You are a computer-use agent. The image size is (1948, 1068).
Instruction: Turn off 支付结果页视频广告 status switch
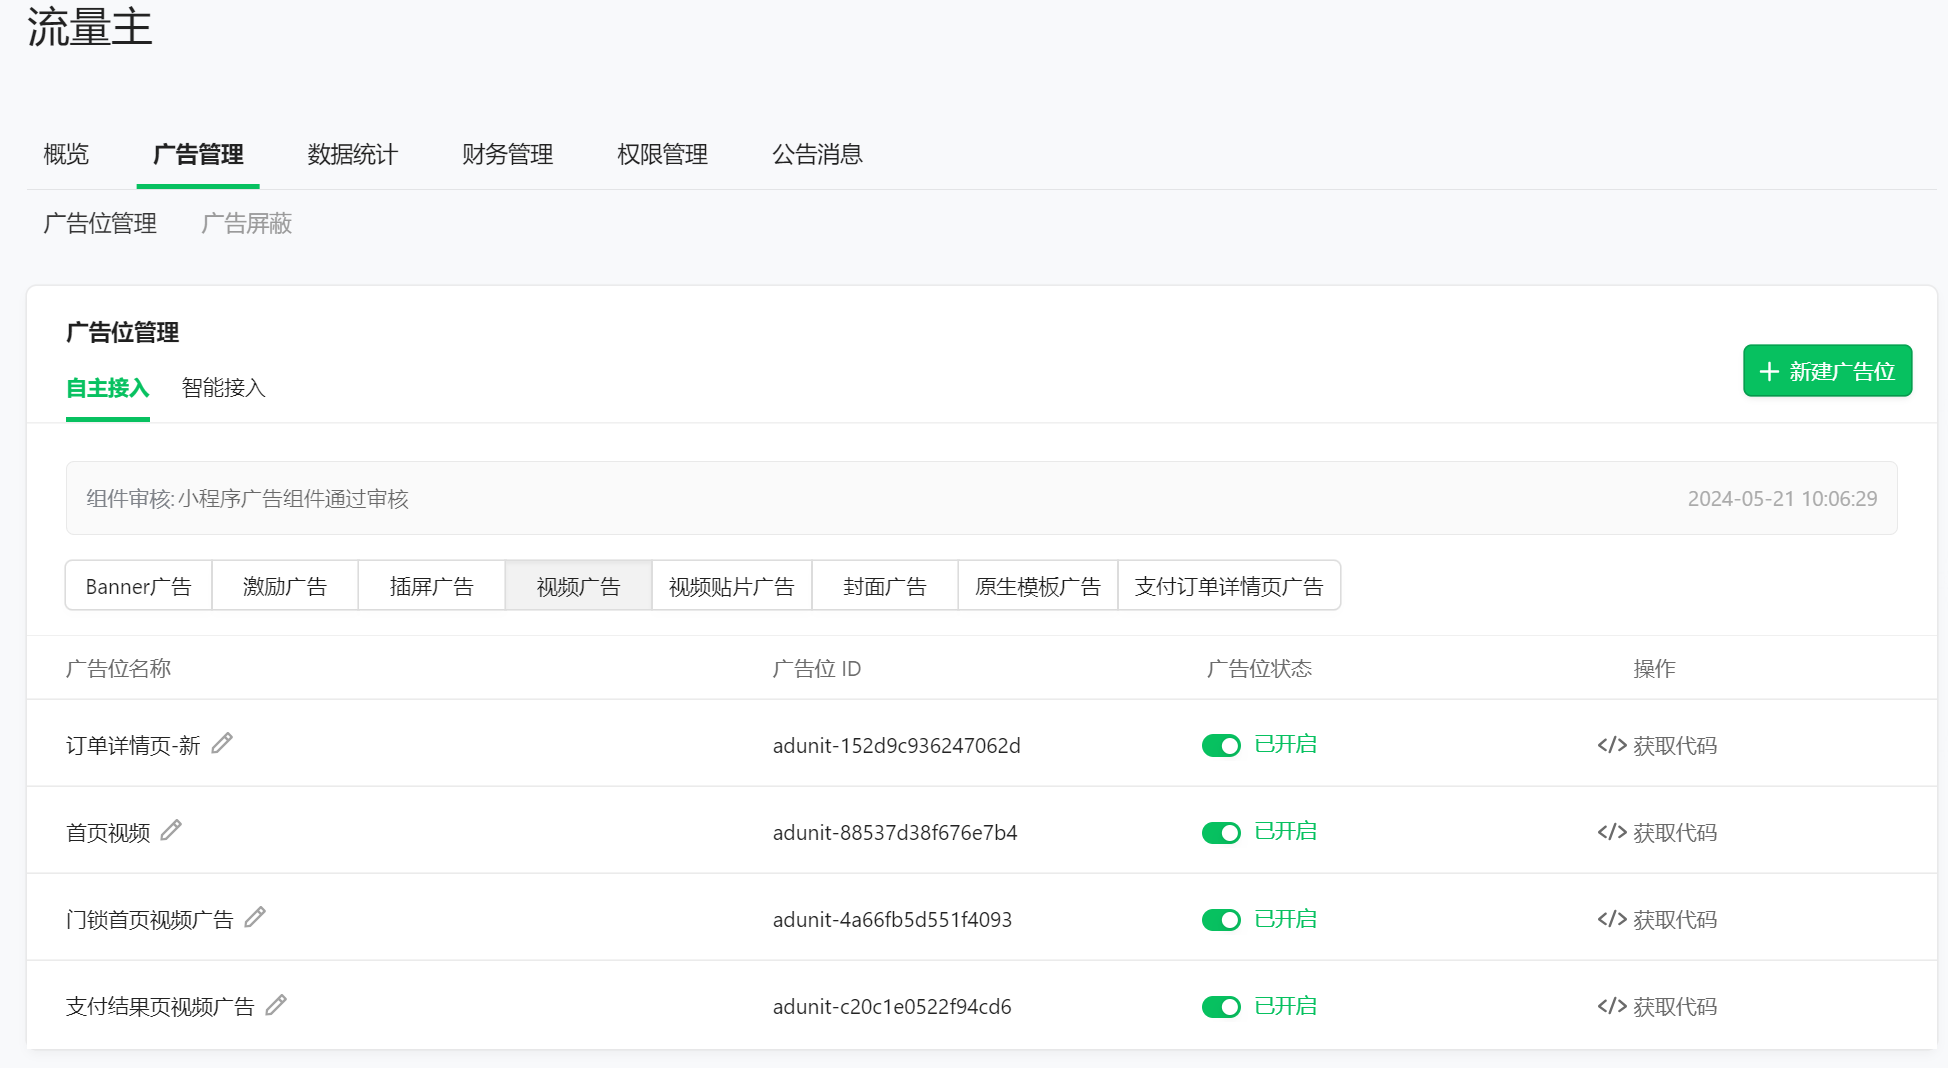pyautogui.click(x=1221, y=1006)
